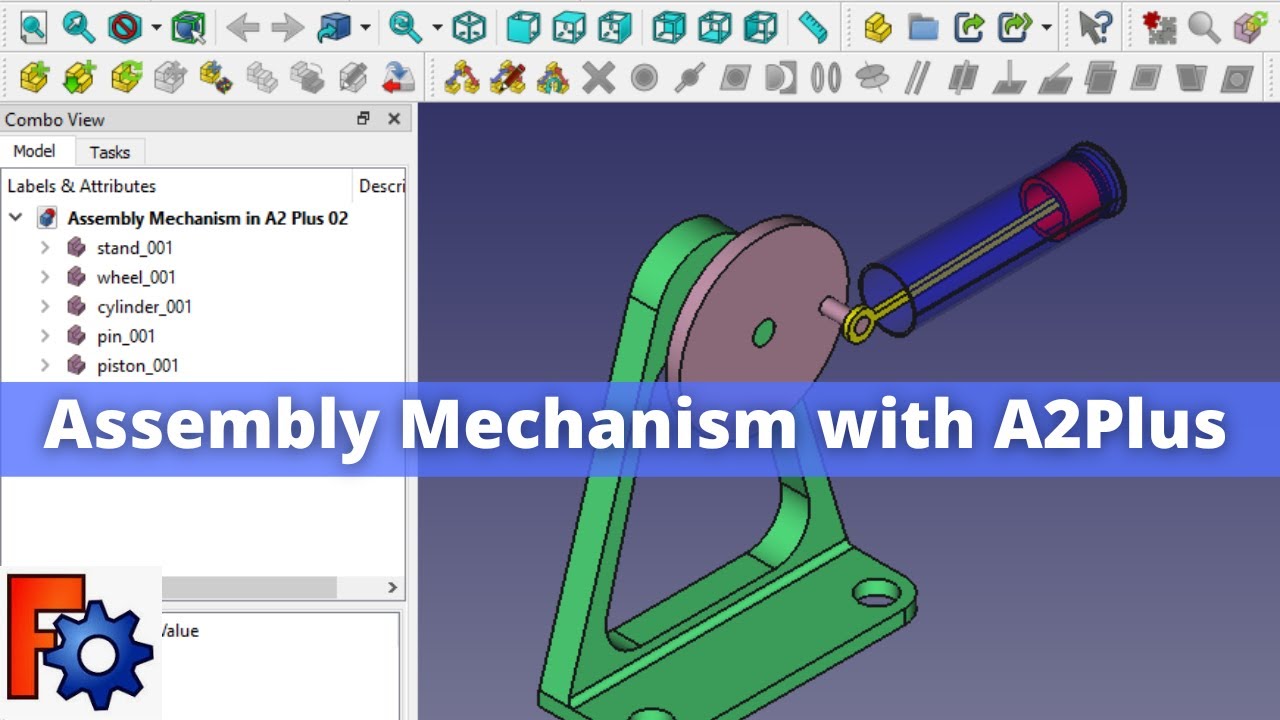Click the delete constraint X icon

598,77
